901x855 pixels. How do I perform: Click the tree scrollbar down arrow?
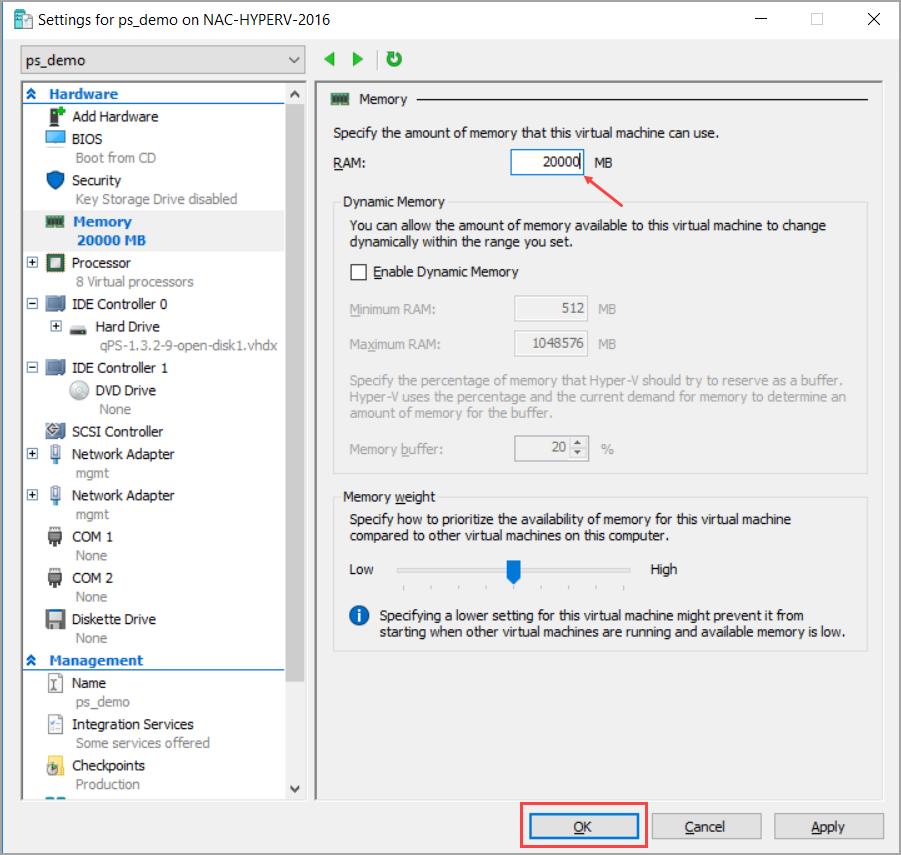pyautogui.click(x=295, y=789)
